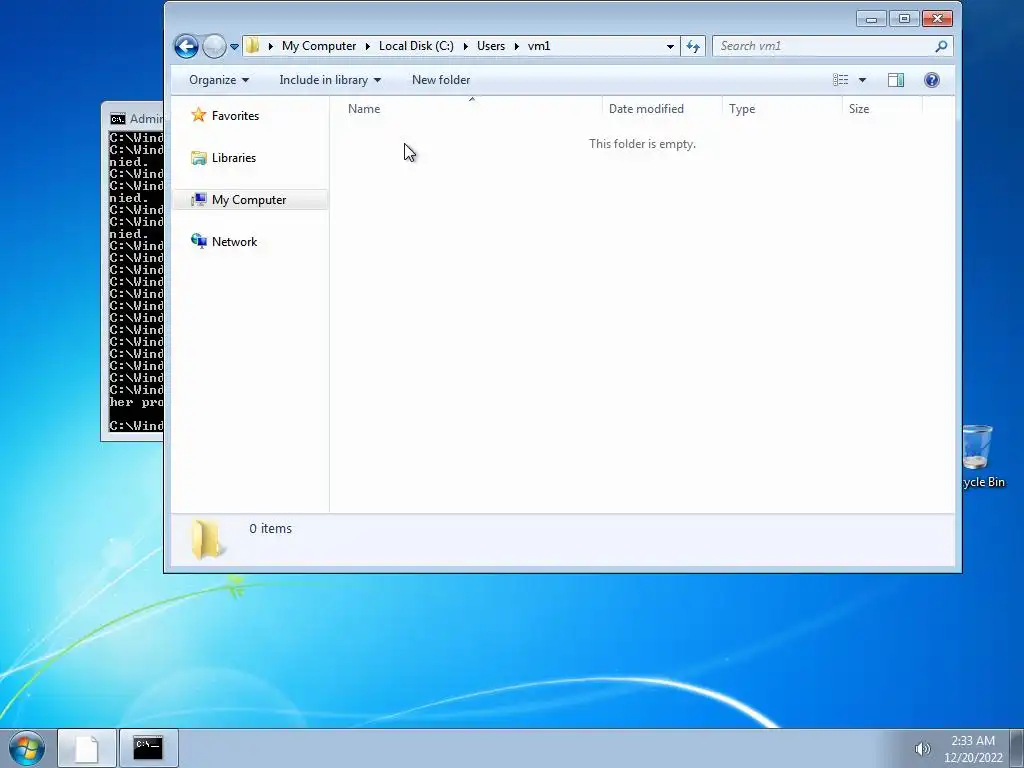Click the Favorites star icon
Image resolution: width=1024 pixels, height=768 pixels.
coord(199,115)
